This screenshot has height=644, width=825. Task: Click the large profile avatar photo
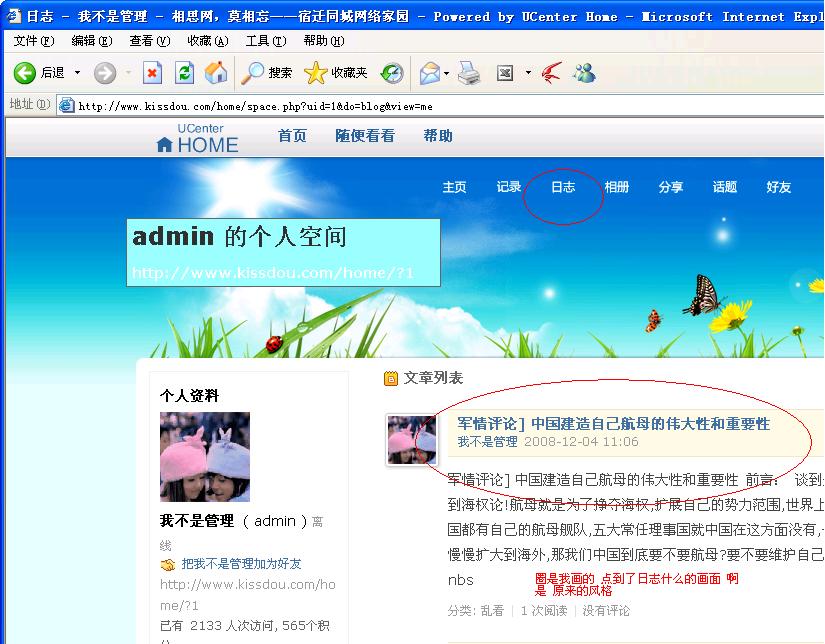coord(205,457)
